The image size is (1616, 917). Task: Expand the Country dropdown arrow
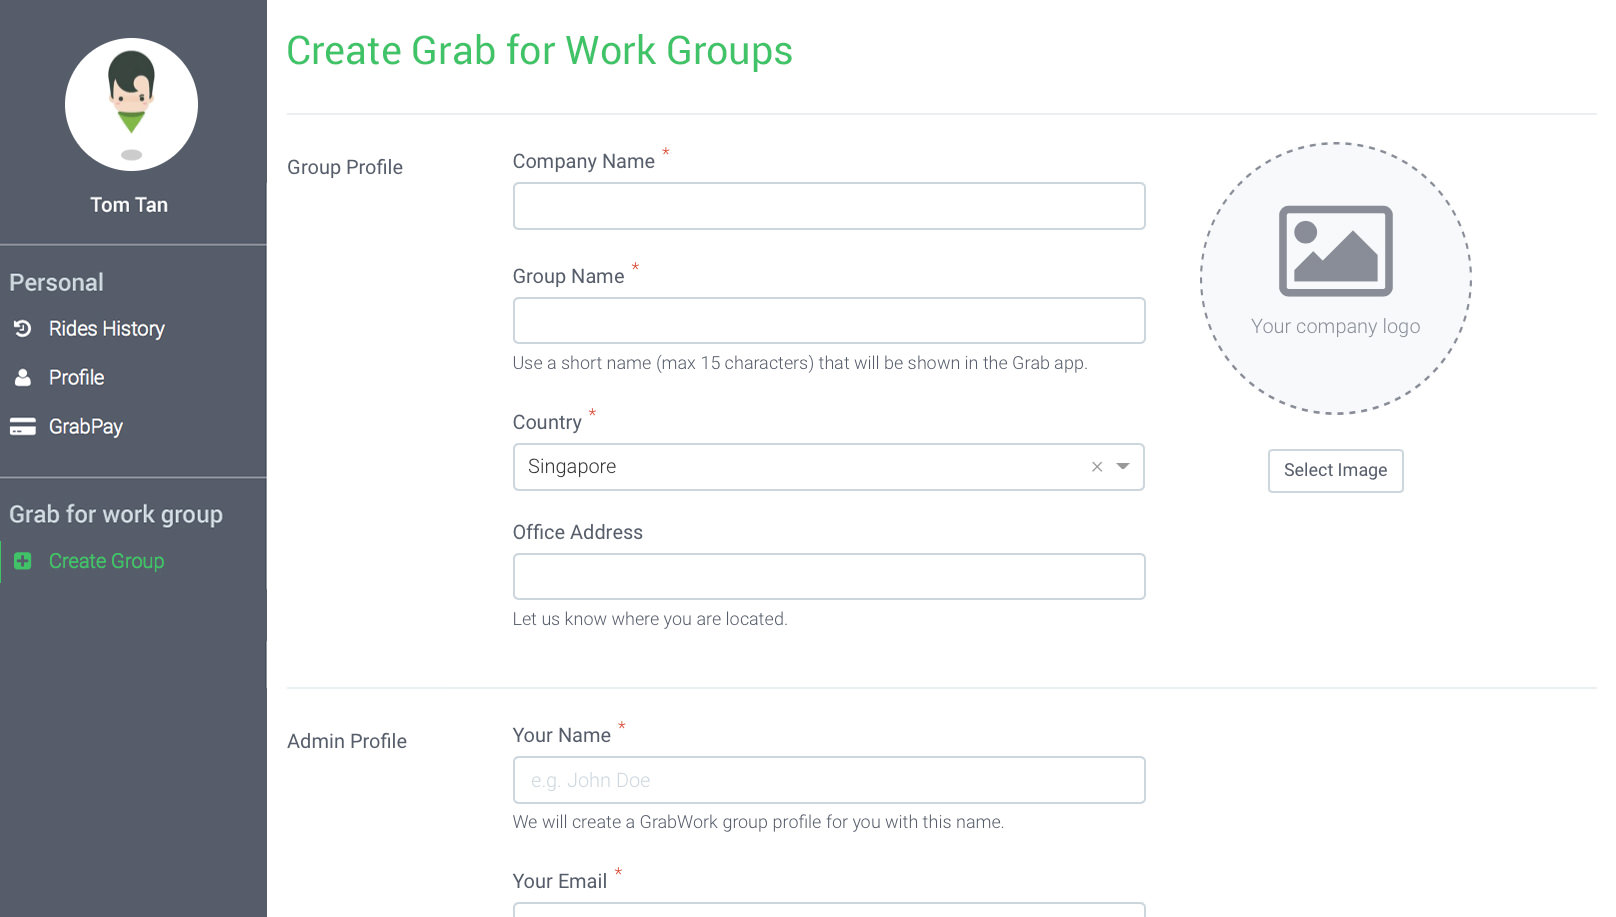1123,467
